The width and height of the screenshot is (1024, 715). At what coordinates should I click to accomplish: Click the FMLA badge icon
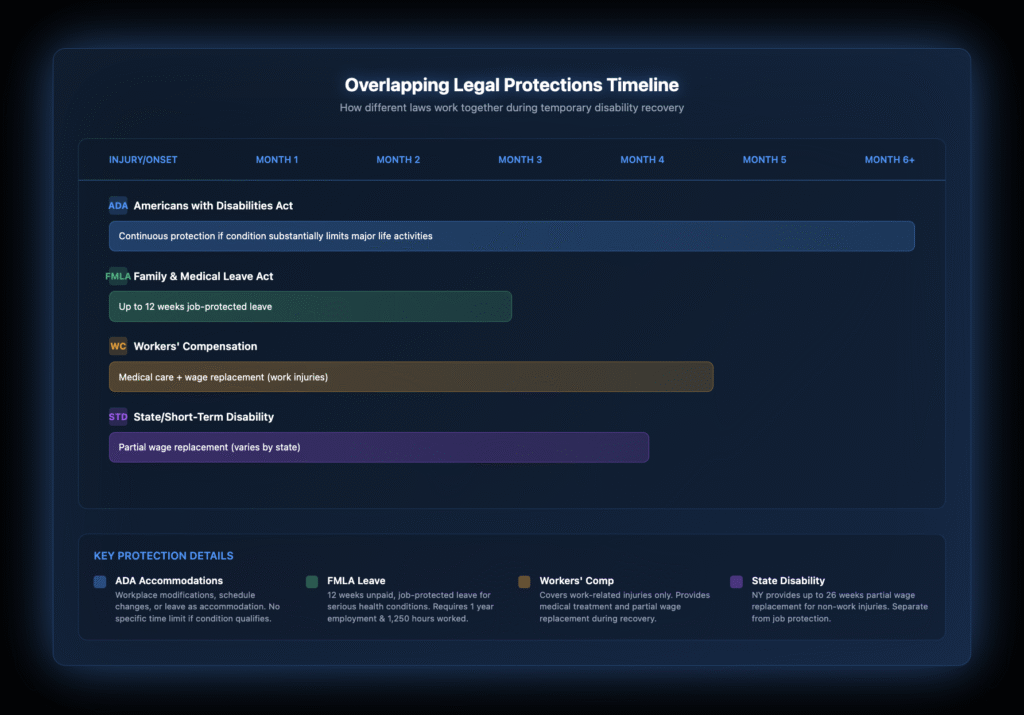pos(118,276)
